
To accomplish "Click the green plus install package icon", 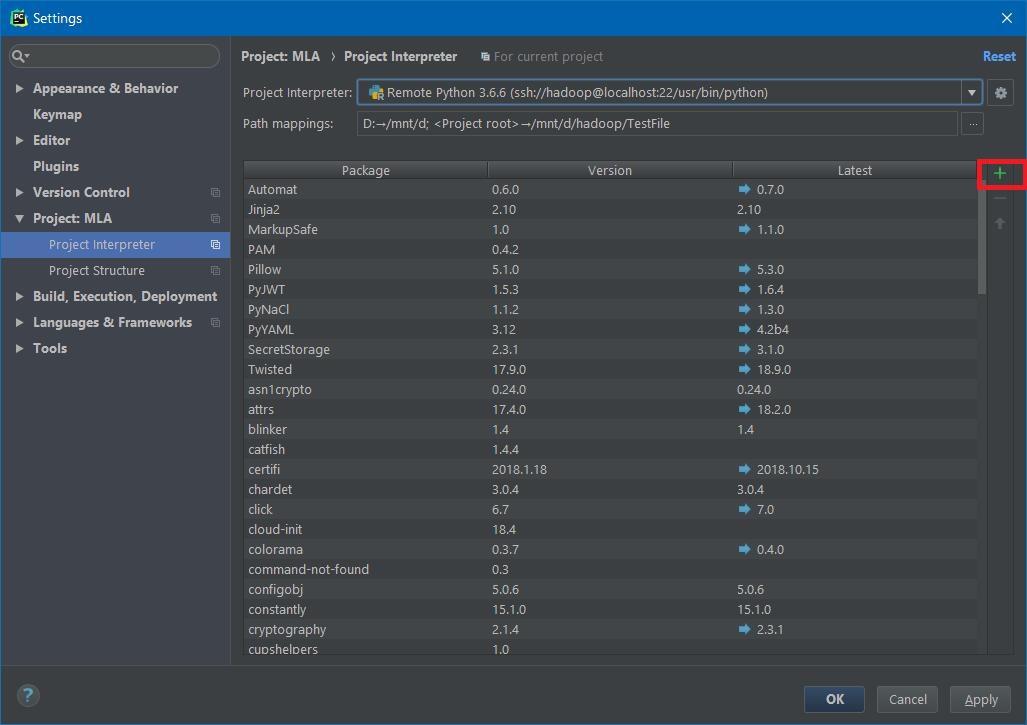I will click(999, 174).
